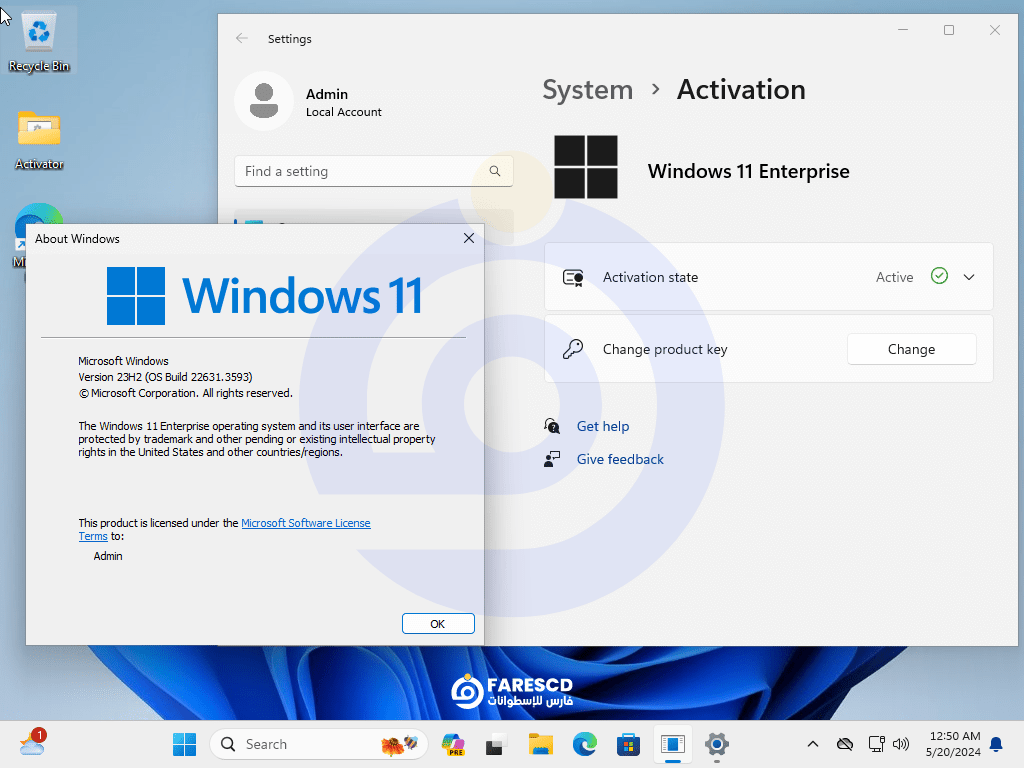Image resolution: width=1024 pixels, height=768 pixels.
Task: Click the Settings back arrow
Action: (x=242, y=39)
